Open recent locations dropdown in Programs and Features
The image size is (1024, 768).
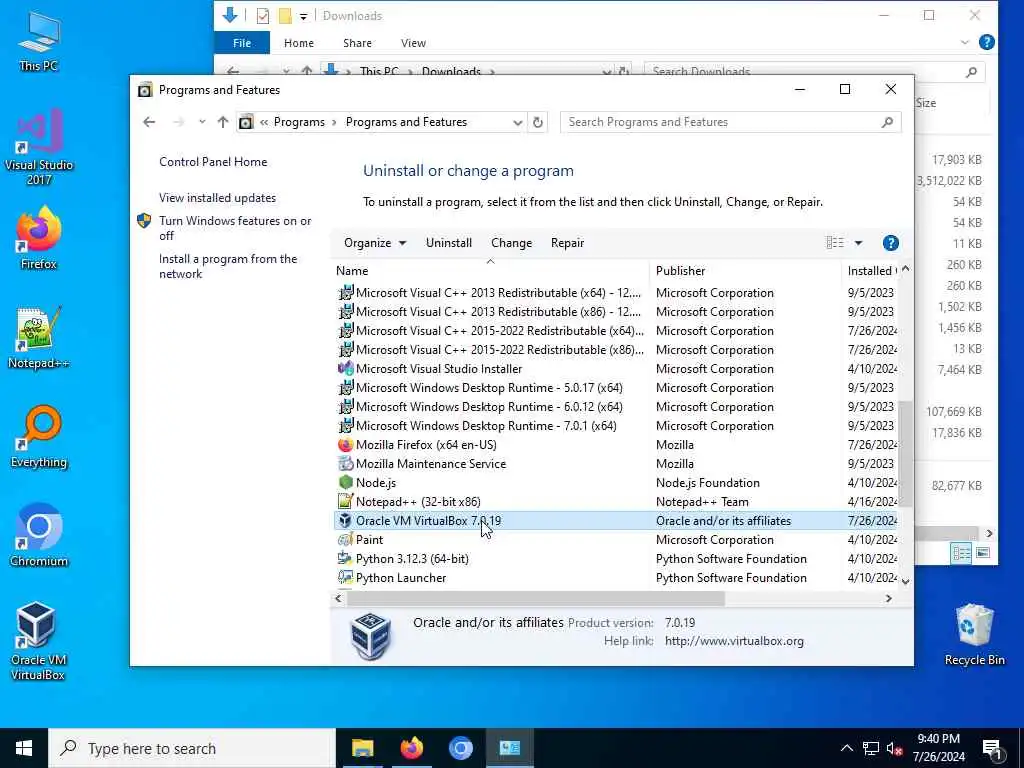pyautogui.click(x=202, y=122)
